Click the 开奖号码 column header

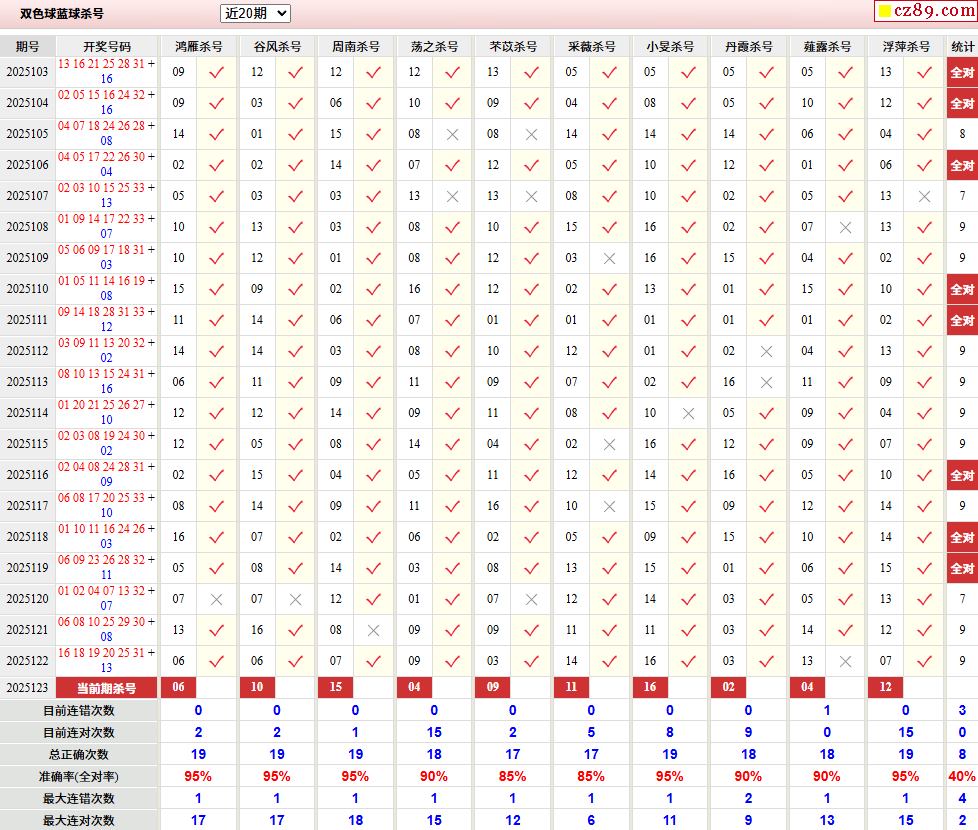(x=107, y=46)
